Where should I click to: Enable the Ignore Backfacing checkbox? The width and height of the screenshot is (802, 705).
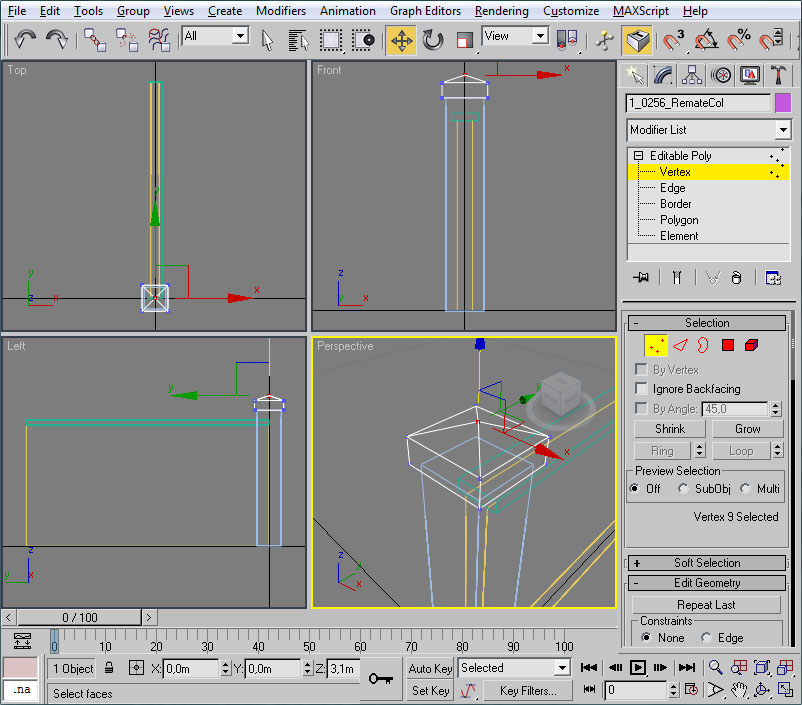click(x=642, y=389)
